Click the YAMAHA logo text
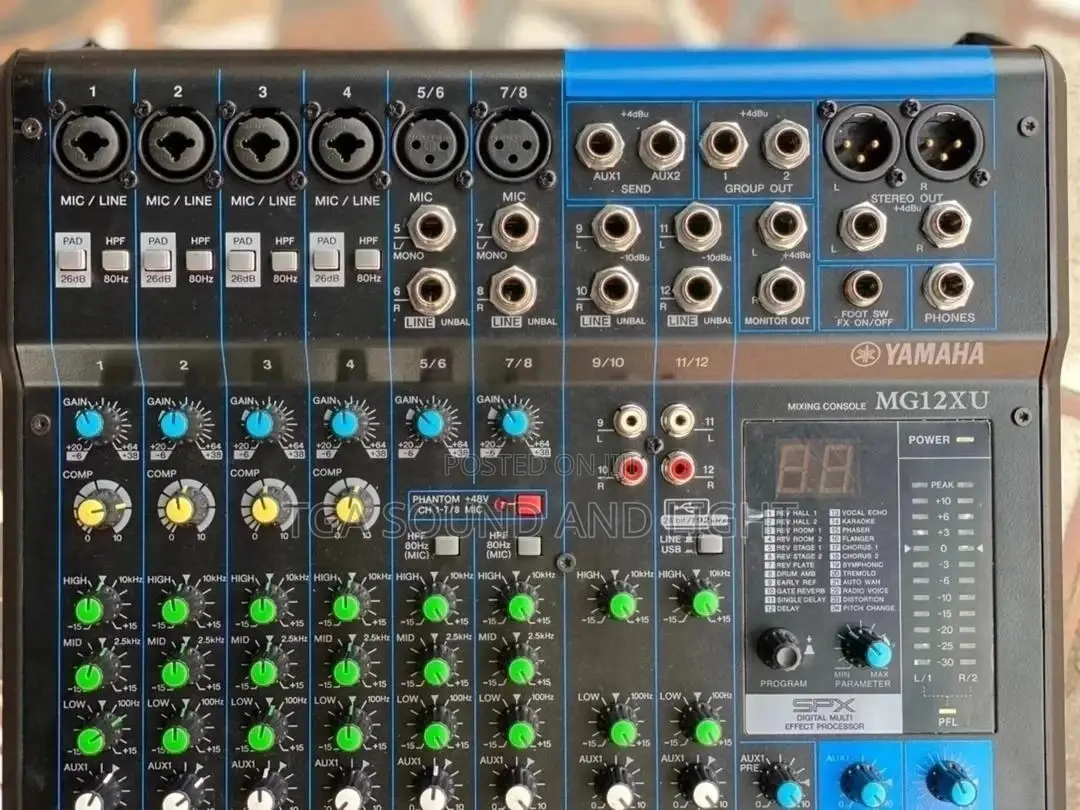Image resolution: width=1080 pixels, height=810 pixels. [x=934, y=354]
